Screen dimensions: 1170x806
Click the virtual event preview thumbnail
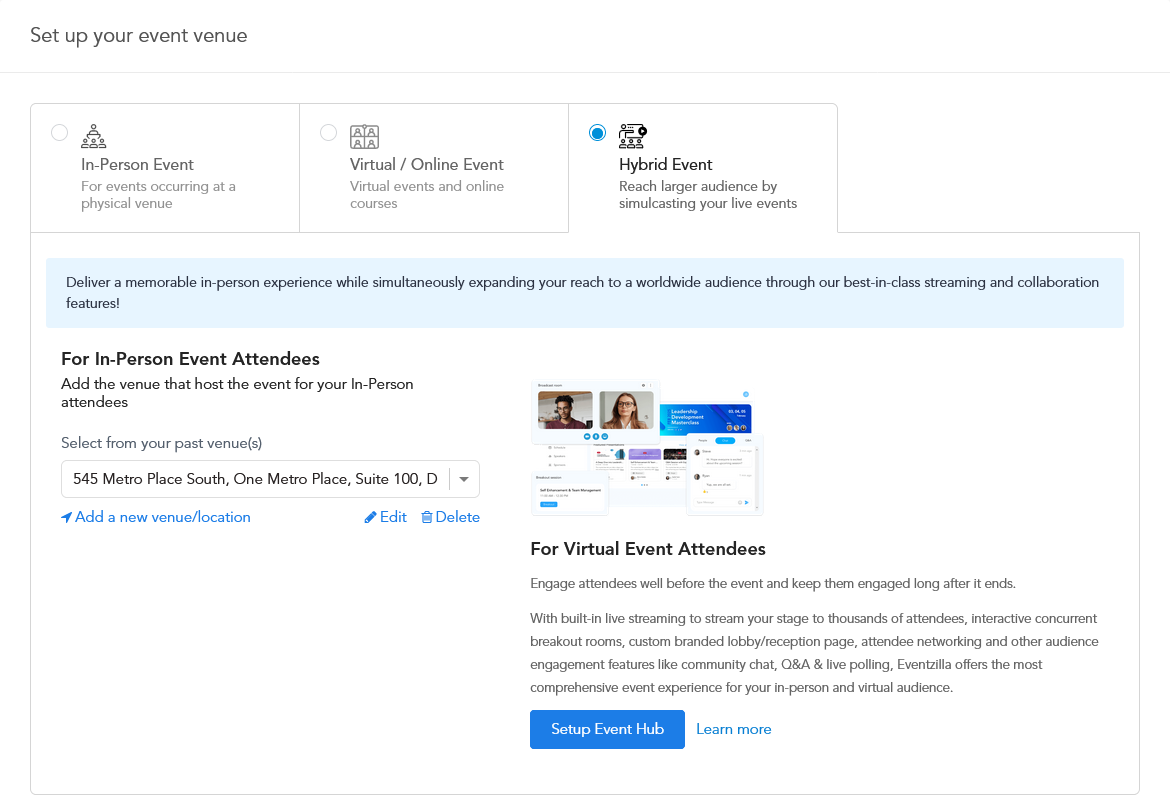(647, 447)
